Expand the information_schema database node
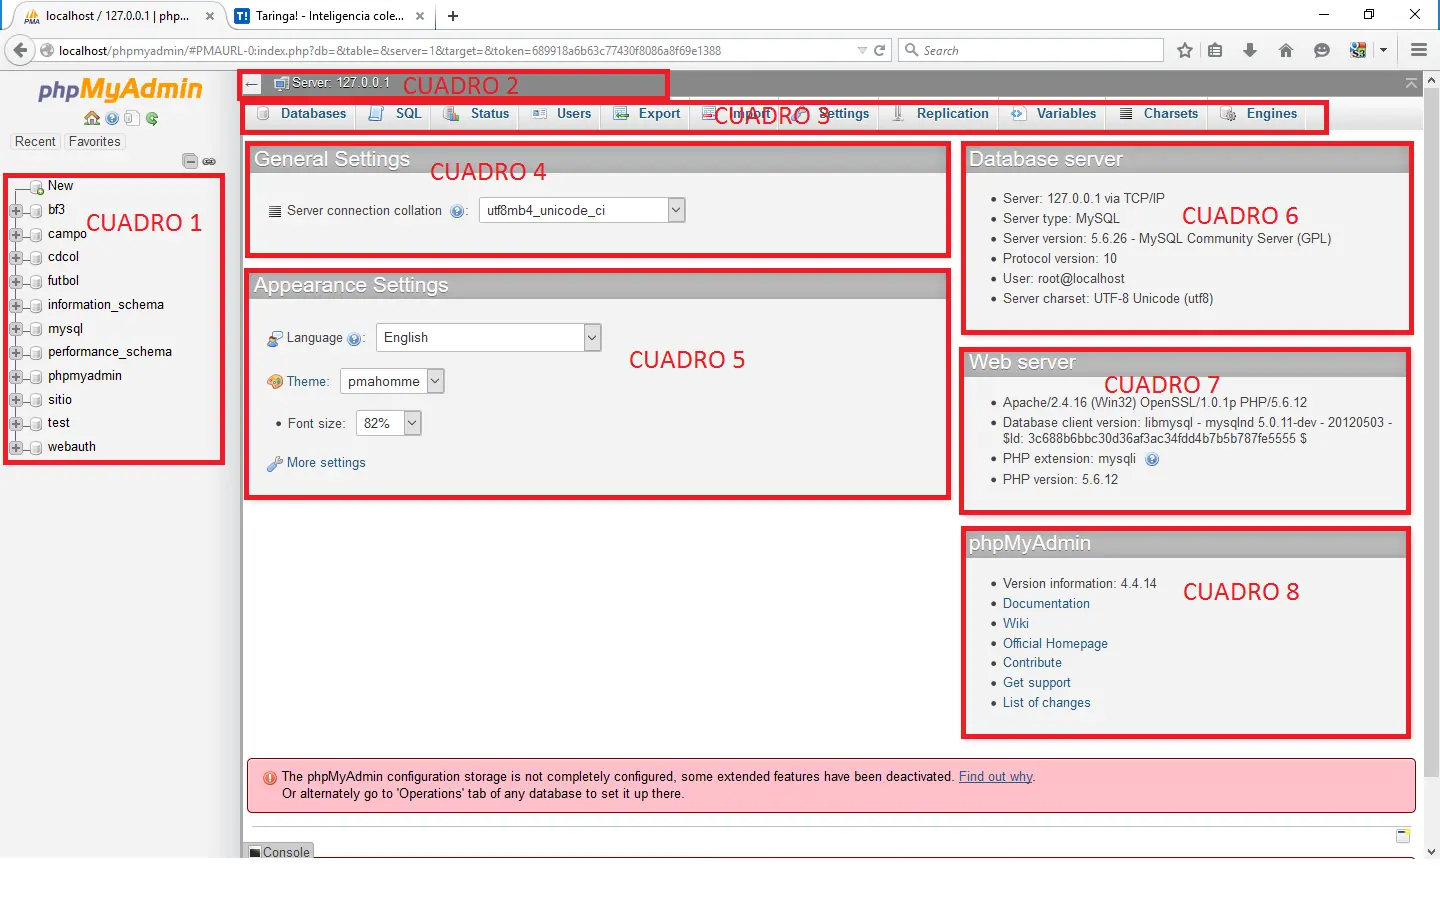This screenshot has width=1440, height=900. (x=16, y=306)
